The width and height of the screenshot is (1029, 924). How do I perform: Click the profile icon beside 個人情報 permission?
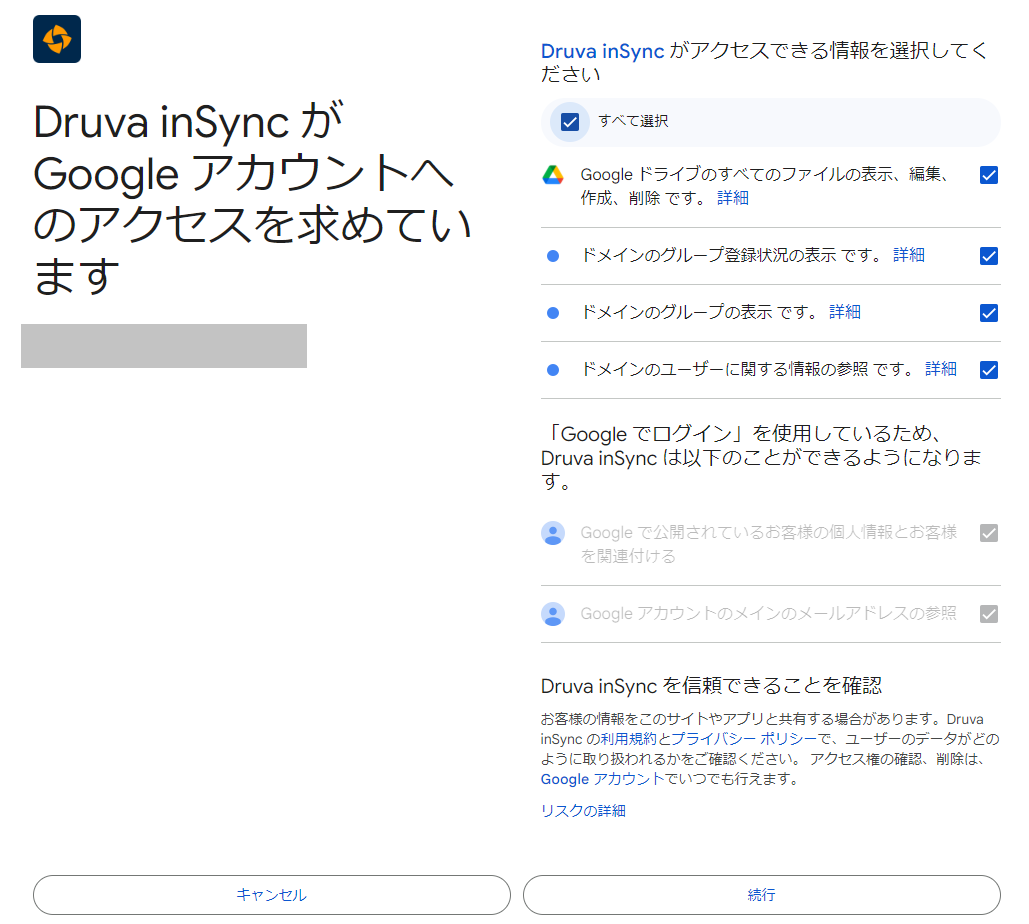pyautogui.click(x=553, y=533)
